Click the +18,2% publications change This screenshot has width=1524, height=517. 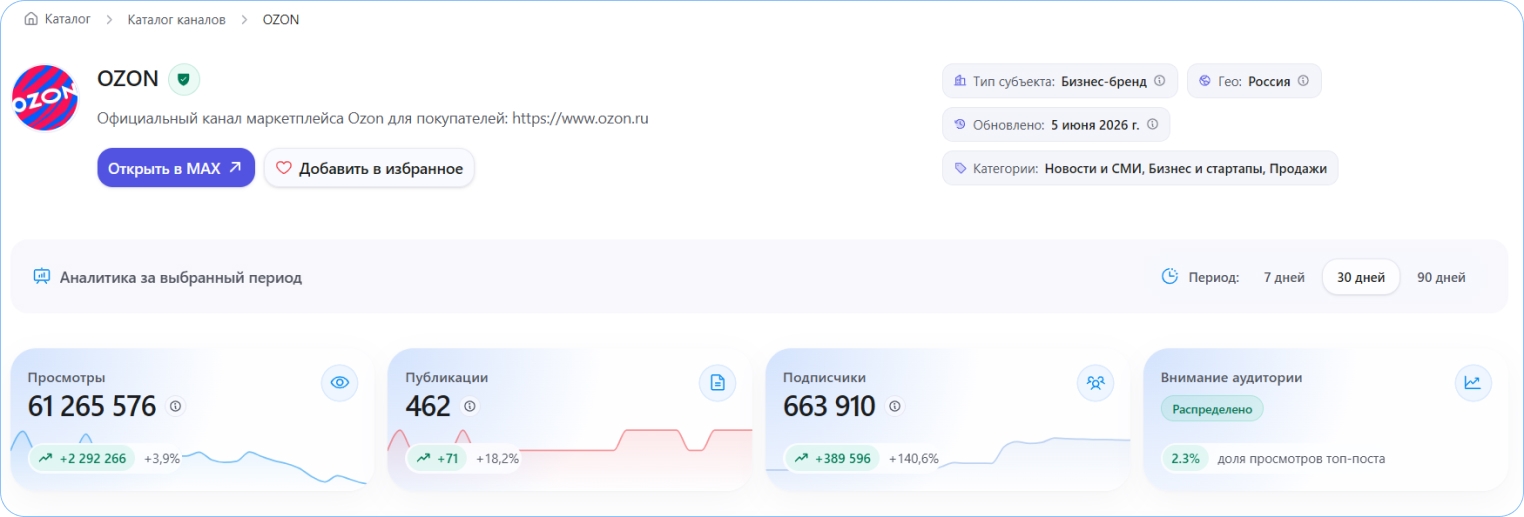[x=497, y=459]
